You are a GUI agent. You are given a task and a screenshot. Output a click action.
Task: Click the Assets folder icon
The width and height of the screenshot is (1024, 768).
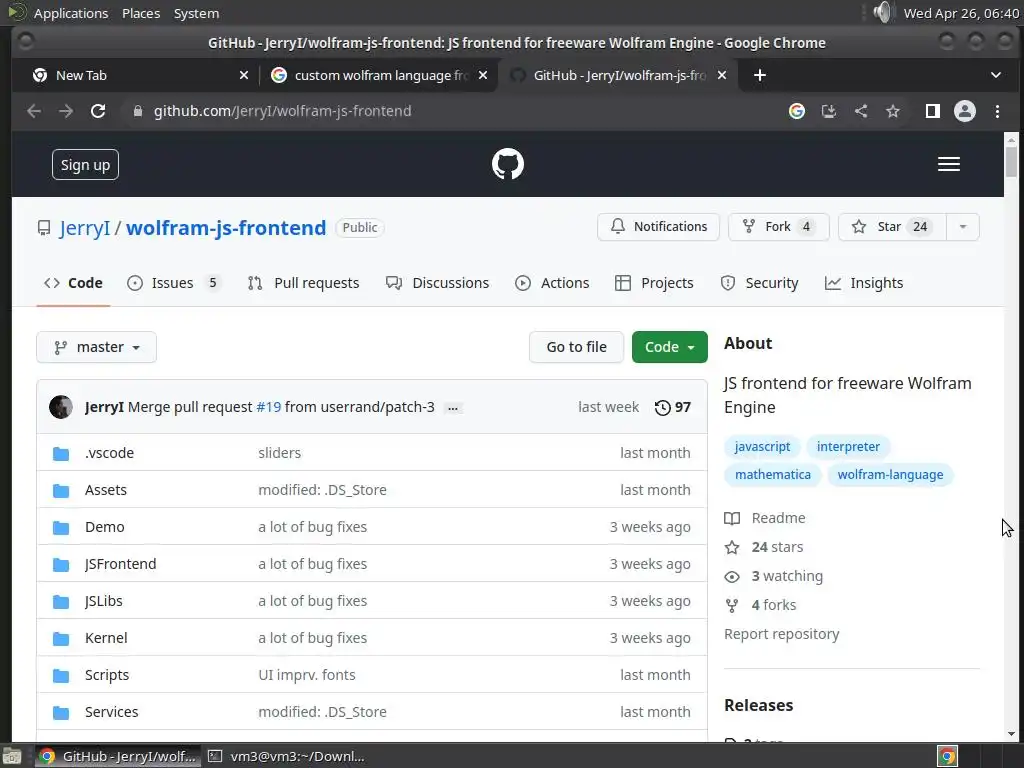(x=61, y=490)
